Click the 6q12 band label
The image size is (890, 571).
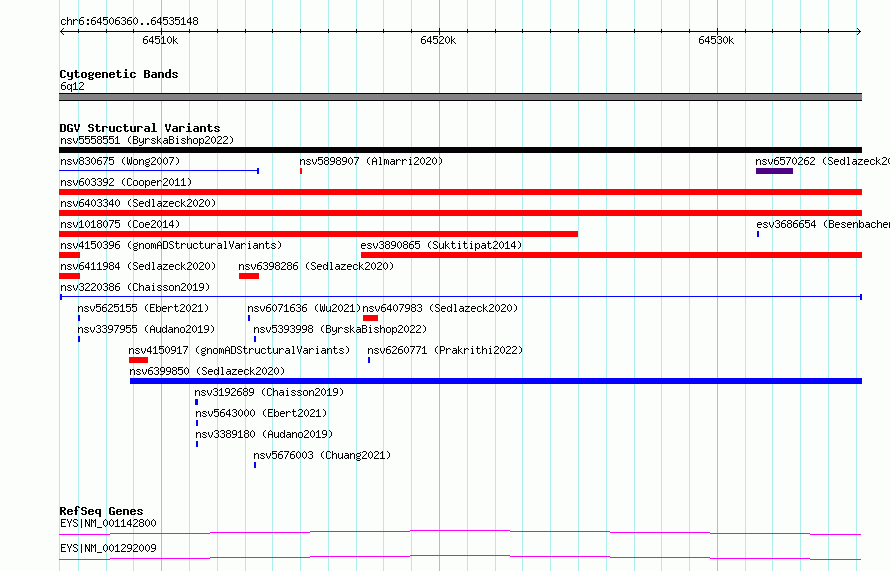coord(72,86)
